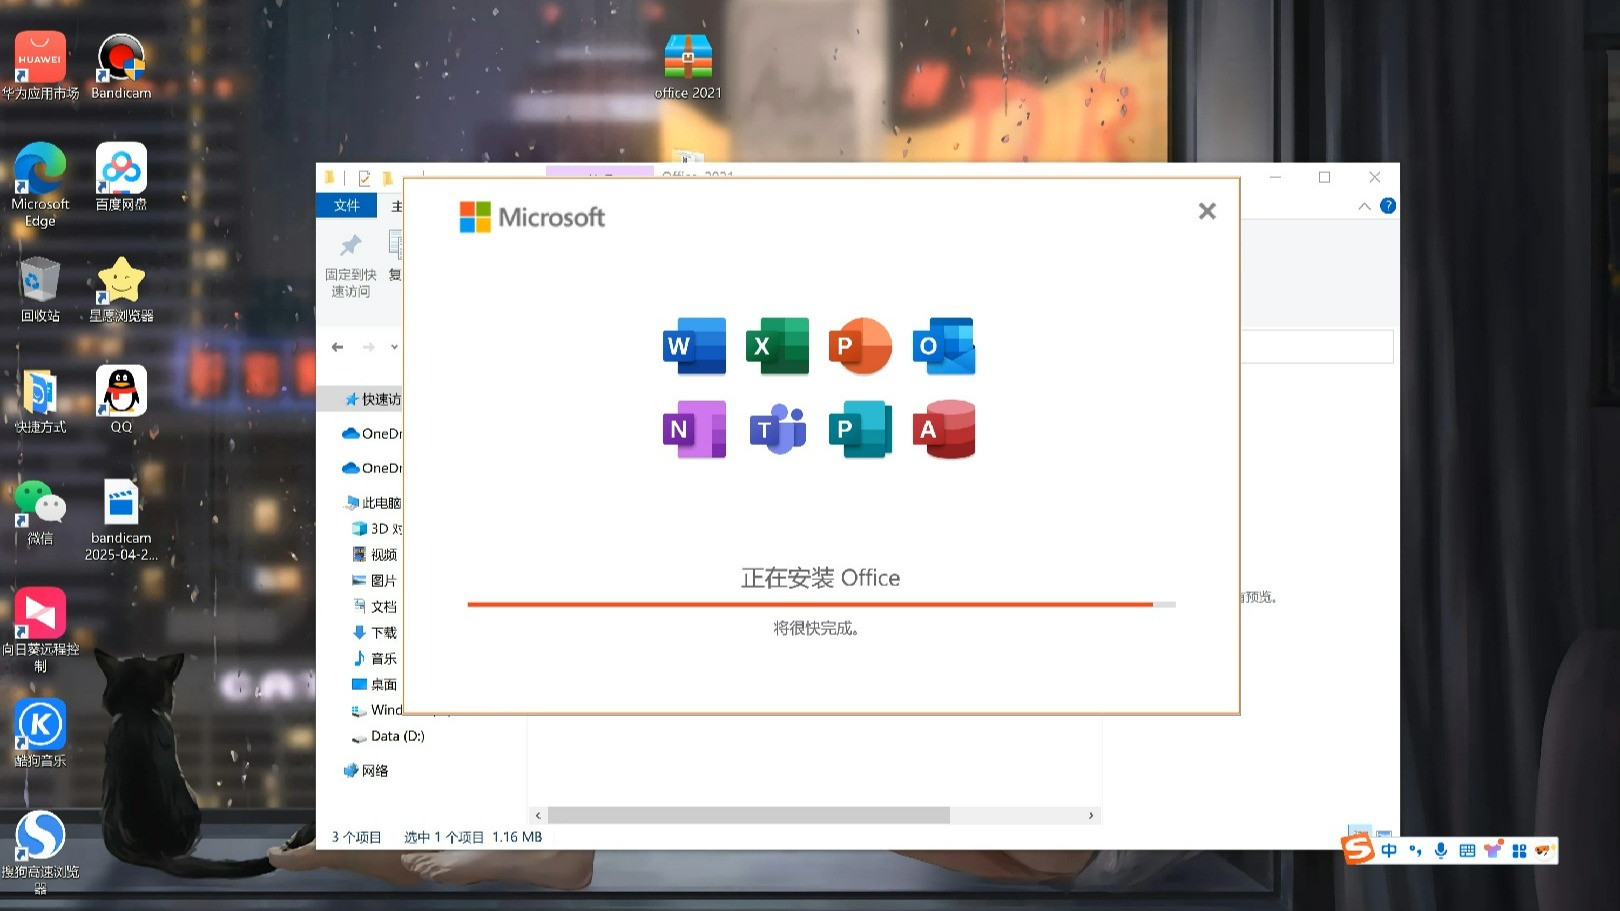Close the Office installer dialog
Image resolution: width=1620 pixels, height=911 pixels.
click(x=1207, y=211)
